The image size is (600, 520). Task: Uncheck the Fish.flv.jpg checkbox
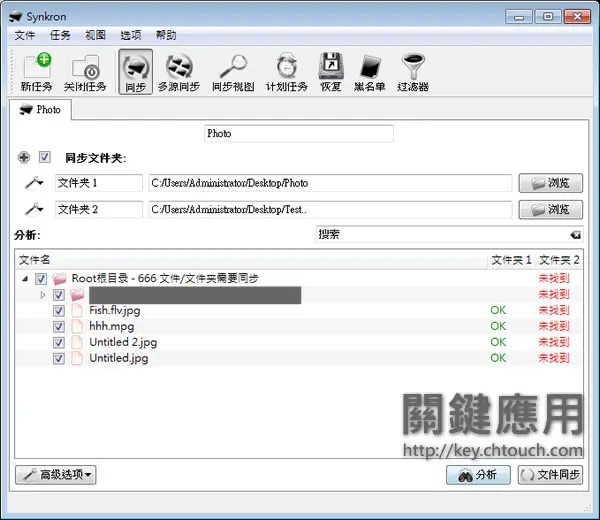59,311
